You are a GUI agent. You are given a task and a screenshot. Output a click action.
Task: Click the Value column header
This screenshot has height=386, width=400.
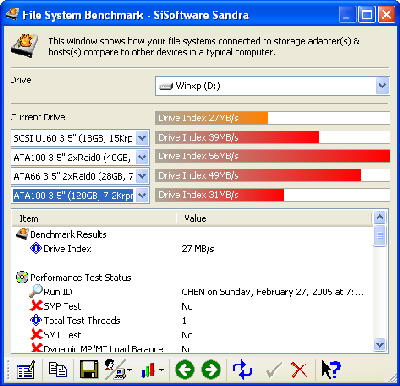tap(274, 219)
